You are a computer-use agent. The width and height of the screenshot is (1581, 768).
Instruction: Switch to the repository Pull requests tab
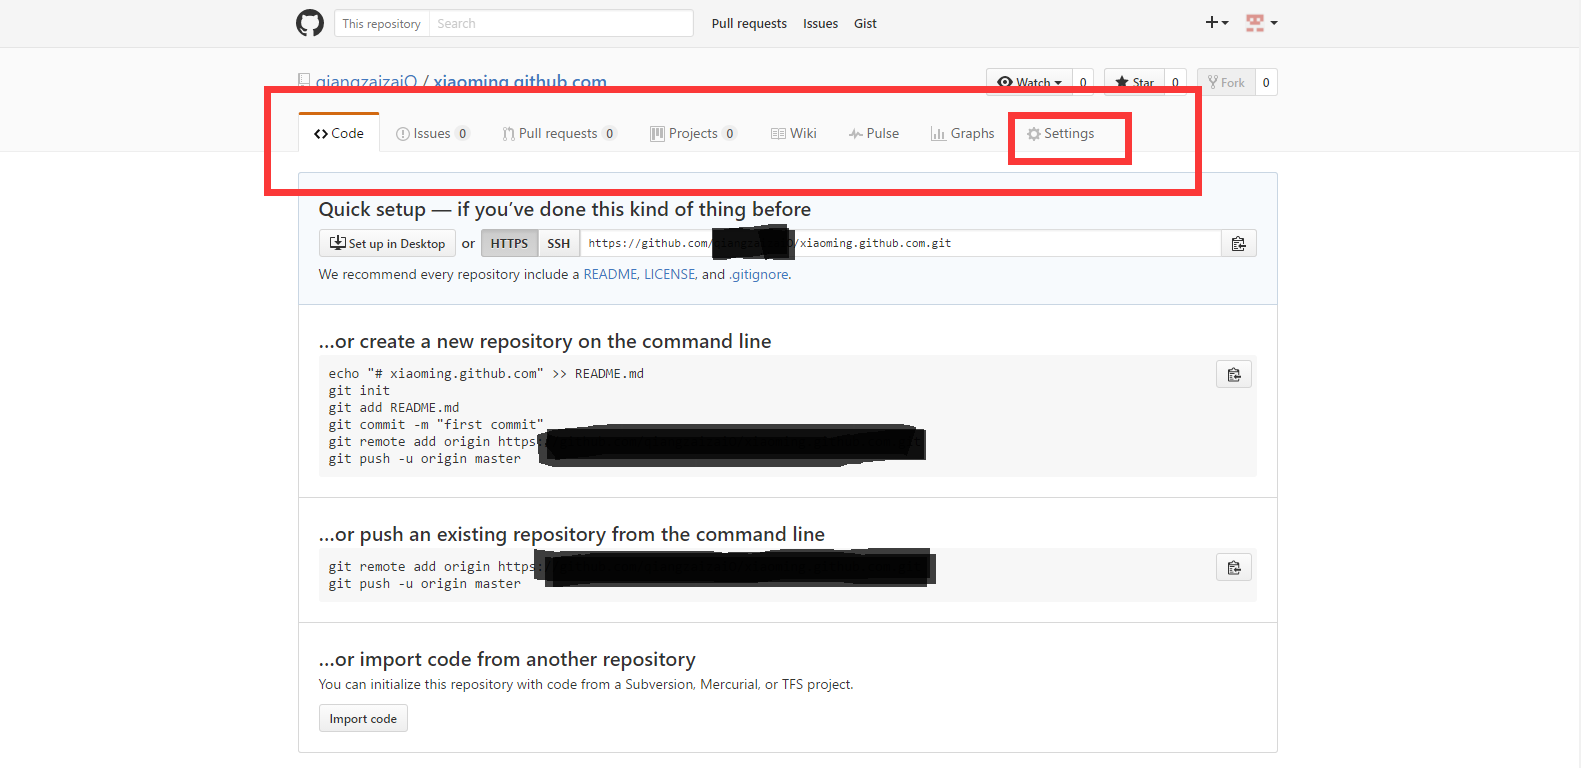559,133
